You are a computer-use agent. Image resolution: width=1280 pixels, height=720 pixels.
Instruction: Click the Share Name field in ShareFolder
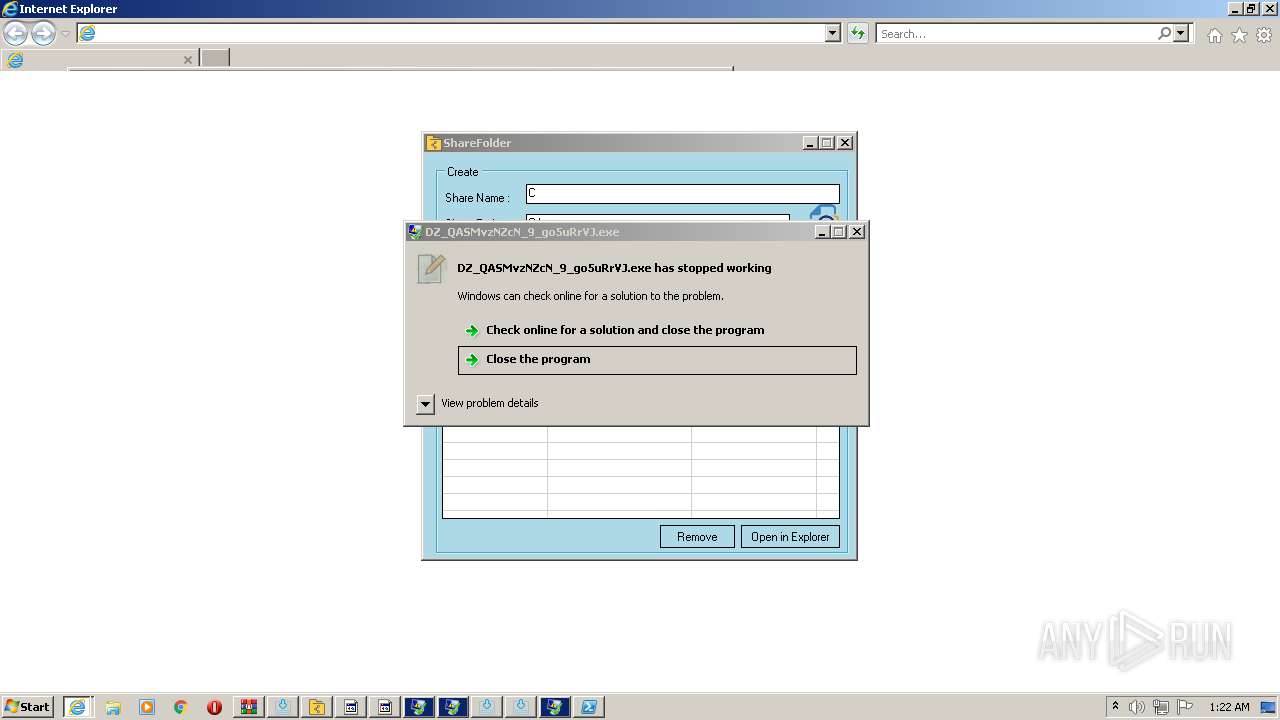pos(682,194)
